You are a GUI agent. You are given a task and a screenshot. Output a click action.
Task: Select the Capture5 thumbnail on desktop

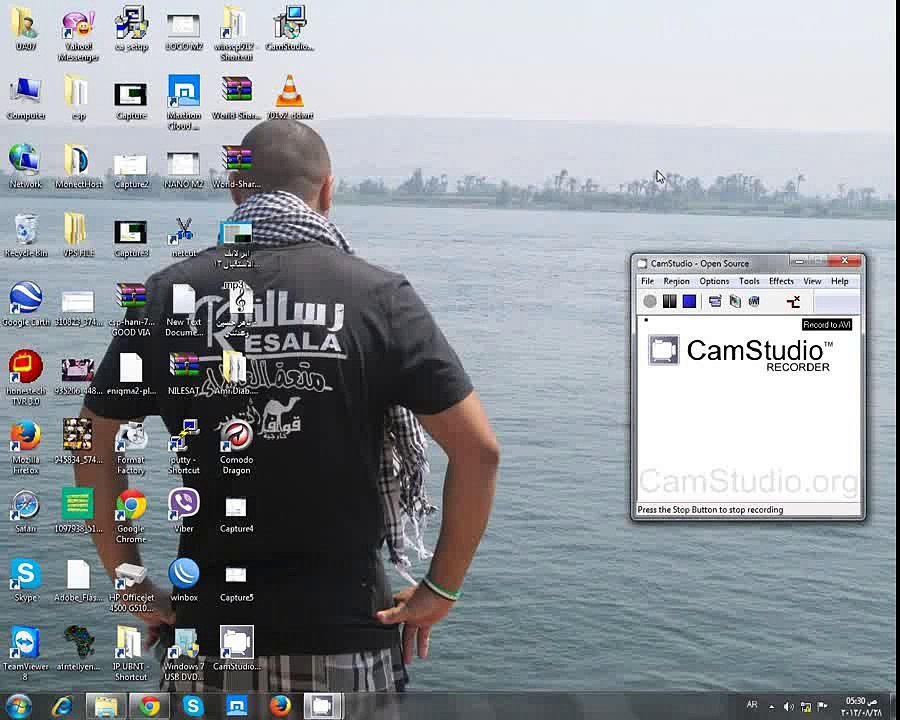236,583
